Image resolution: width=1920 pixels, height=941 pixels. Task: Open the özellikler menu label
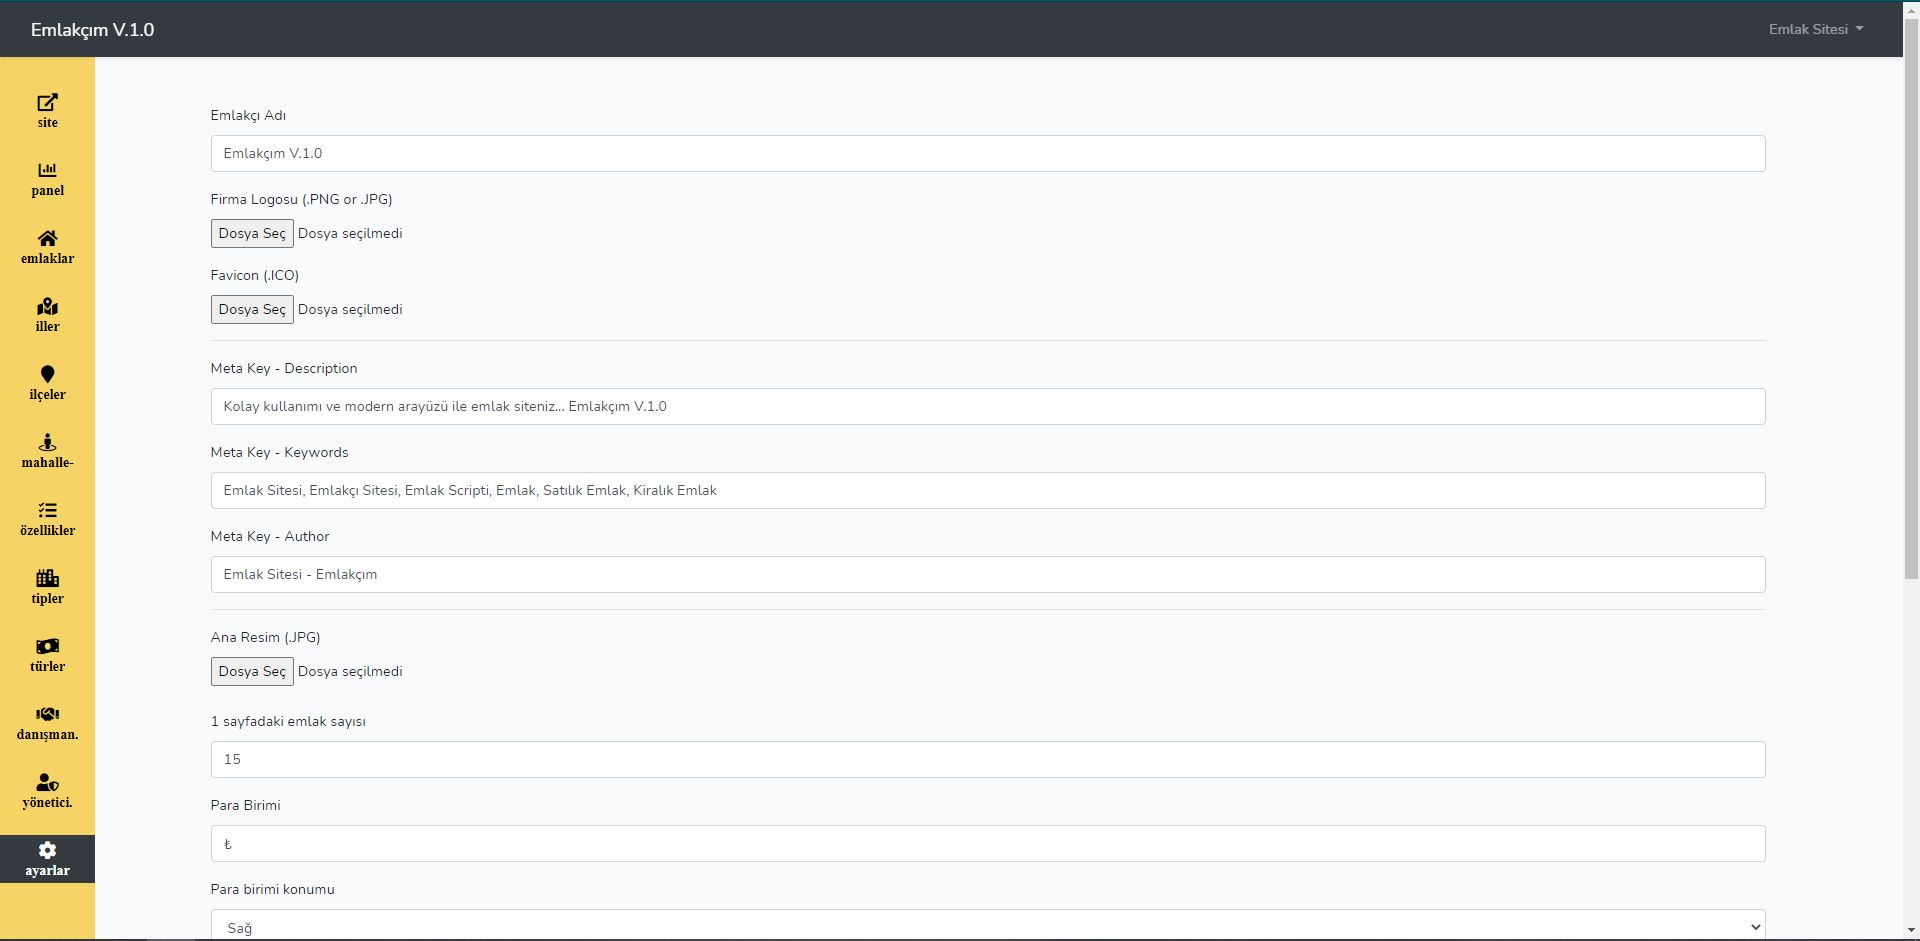(47, 531)
